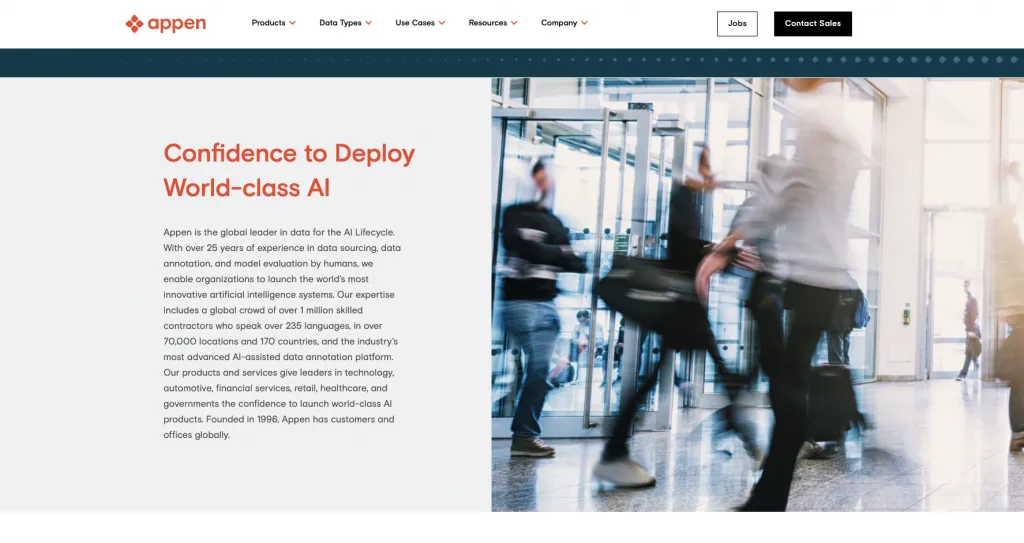
Task: Click the Contact Sales button
Action: (813, 24)
